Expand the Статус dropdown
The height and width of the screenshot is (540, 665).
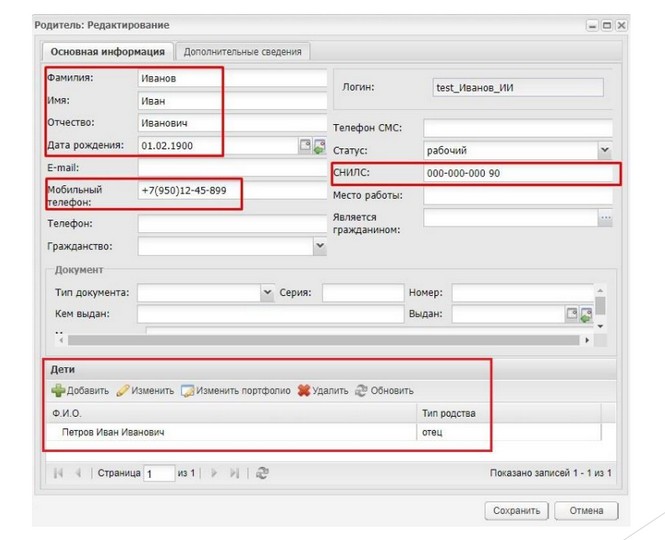(605, 151)
